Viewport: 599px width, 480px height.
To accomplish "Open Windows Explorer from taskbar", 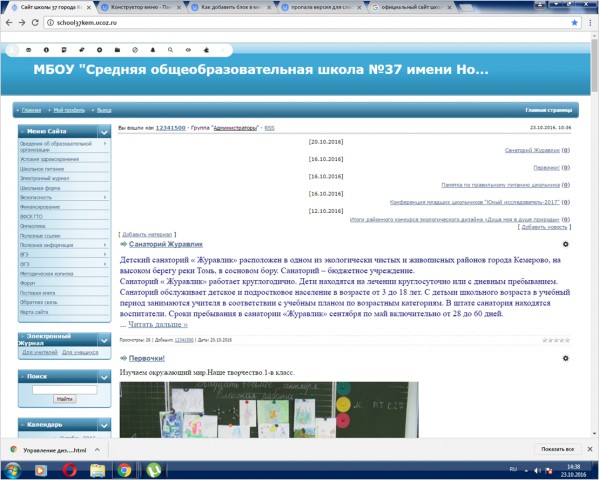I will (x=97, y=470).
